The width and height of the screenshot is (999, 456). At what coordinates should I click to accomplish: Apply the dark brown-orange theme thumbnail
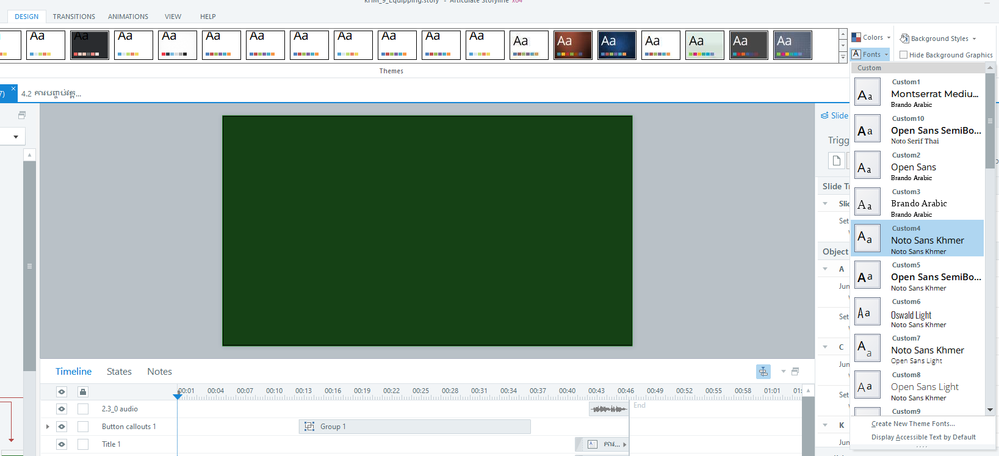tap(573, 45)
